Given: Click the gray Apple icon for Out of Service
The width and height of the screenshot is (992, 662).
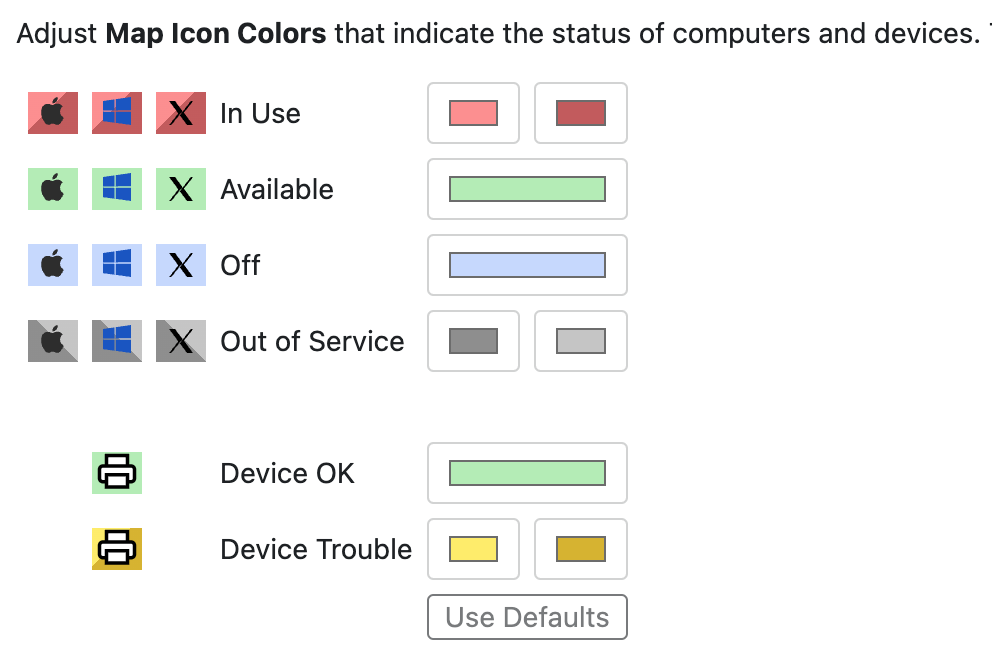Looking at the screenshot, I should (x=53, y=341).
